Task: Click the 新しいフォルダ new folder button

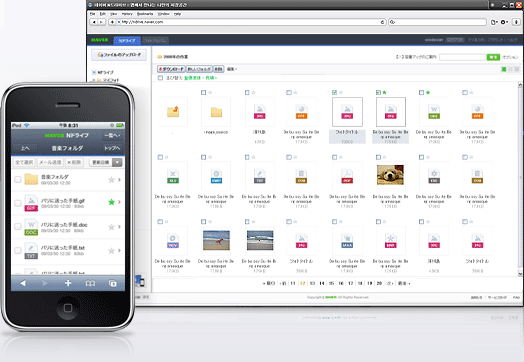Action: click(x=199, y=69)
